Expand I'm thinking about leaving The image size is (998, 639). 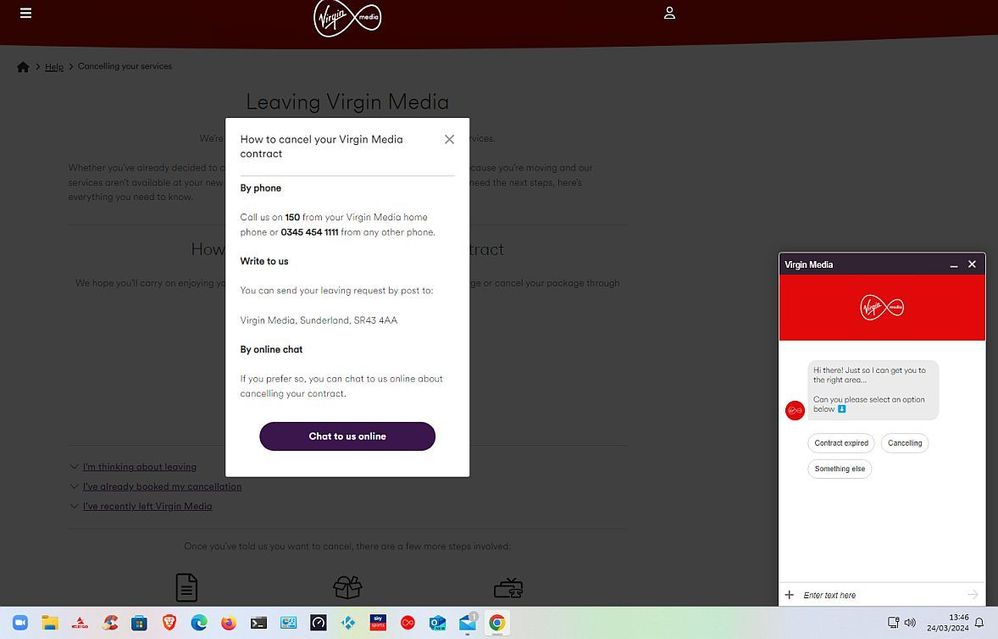[x=139, y=467]
